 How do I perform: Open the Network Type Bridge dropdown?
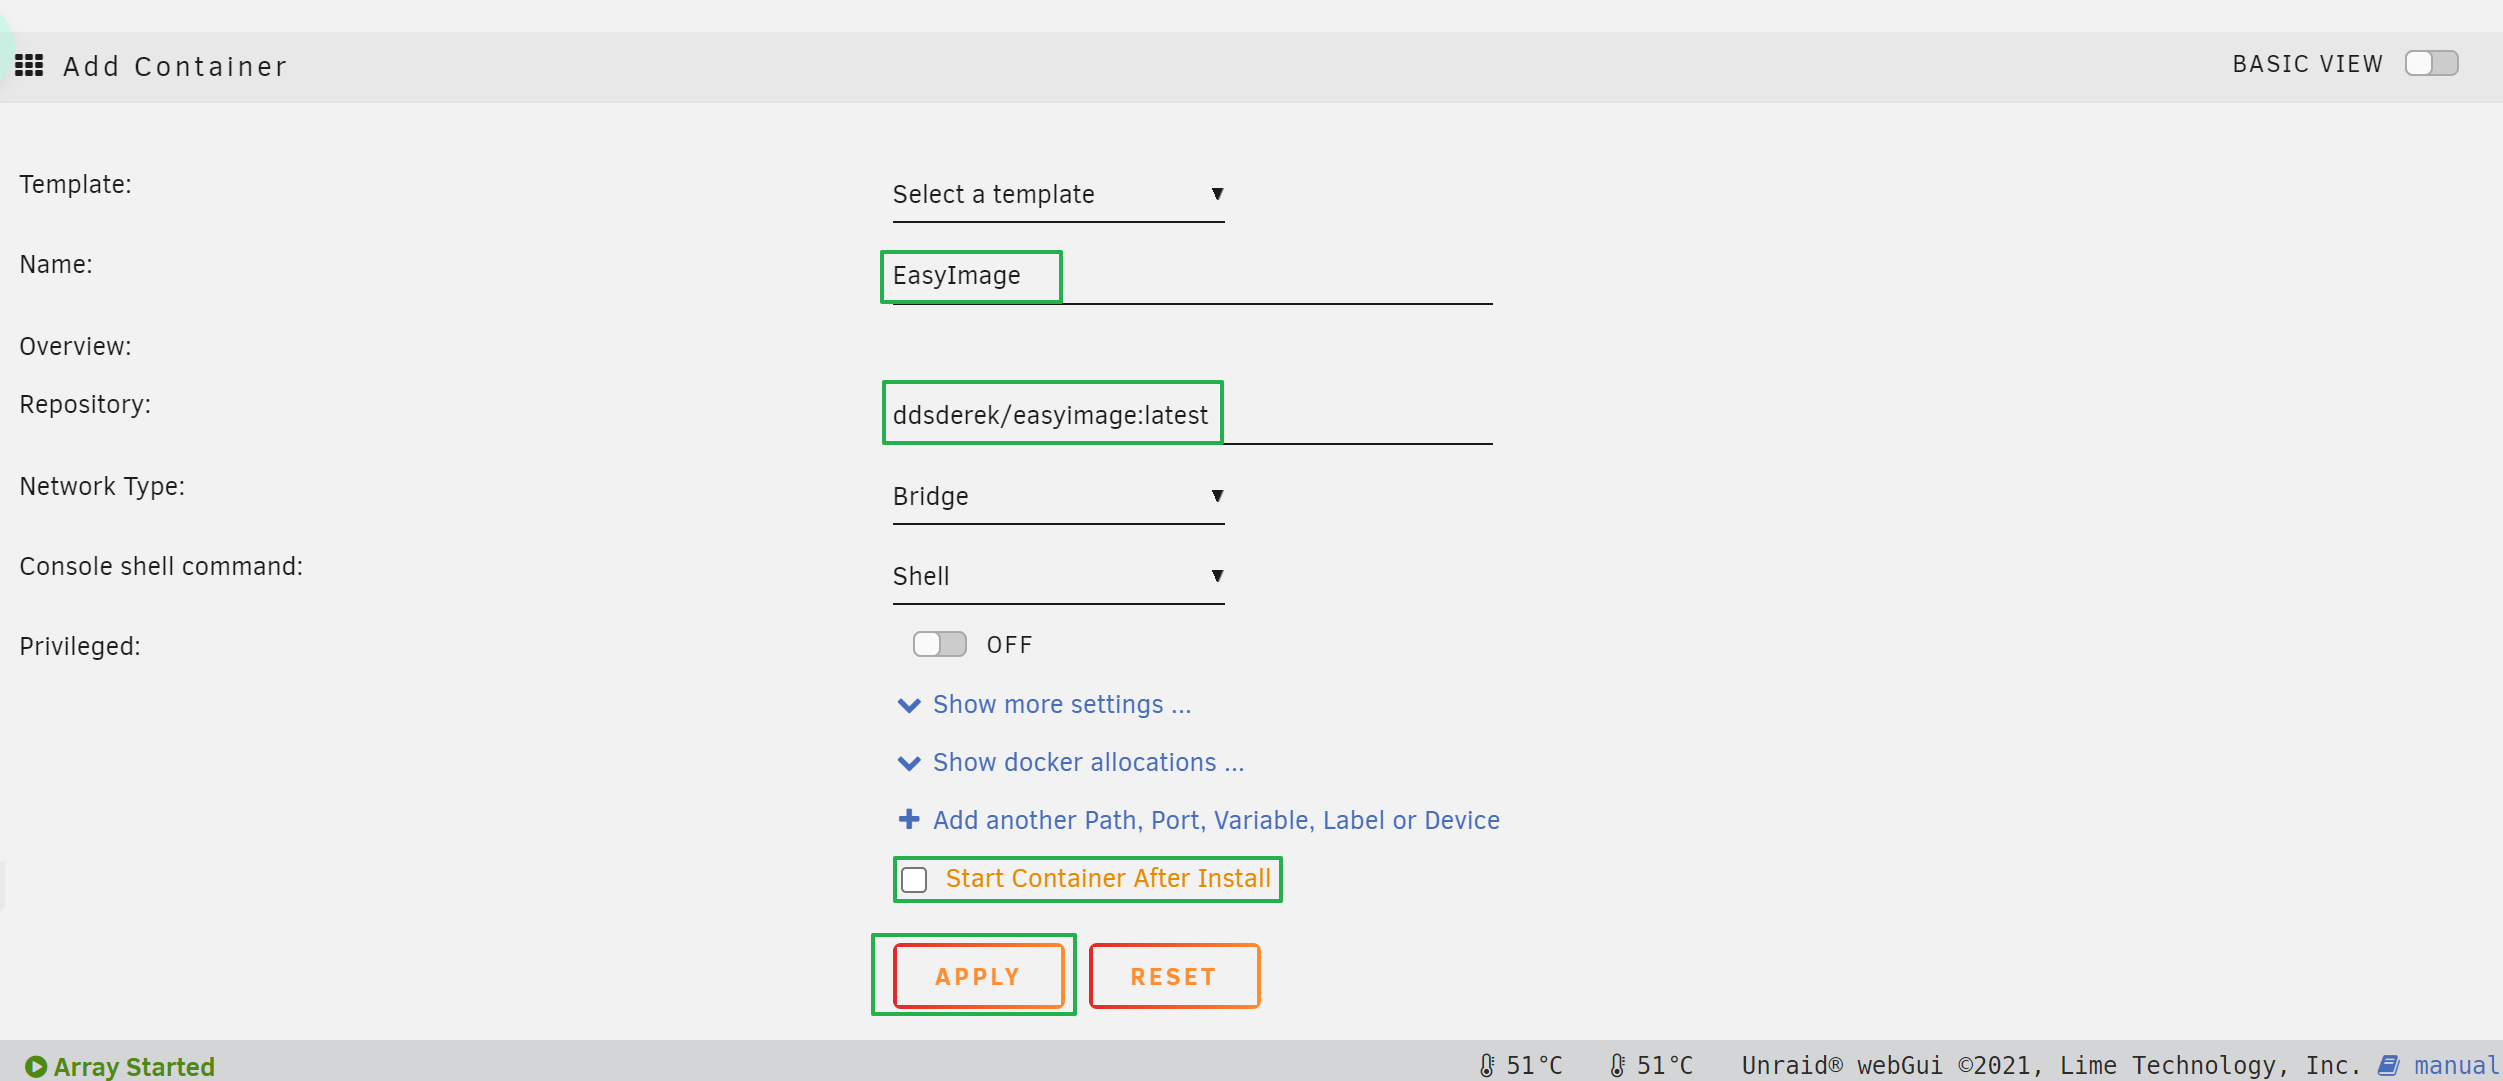coord(1058,497)
